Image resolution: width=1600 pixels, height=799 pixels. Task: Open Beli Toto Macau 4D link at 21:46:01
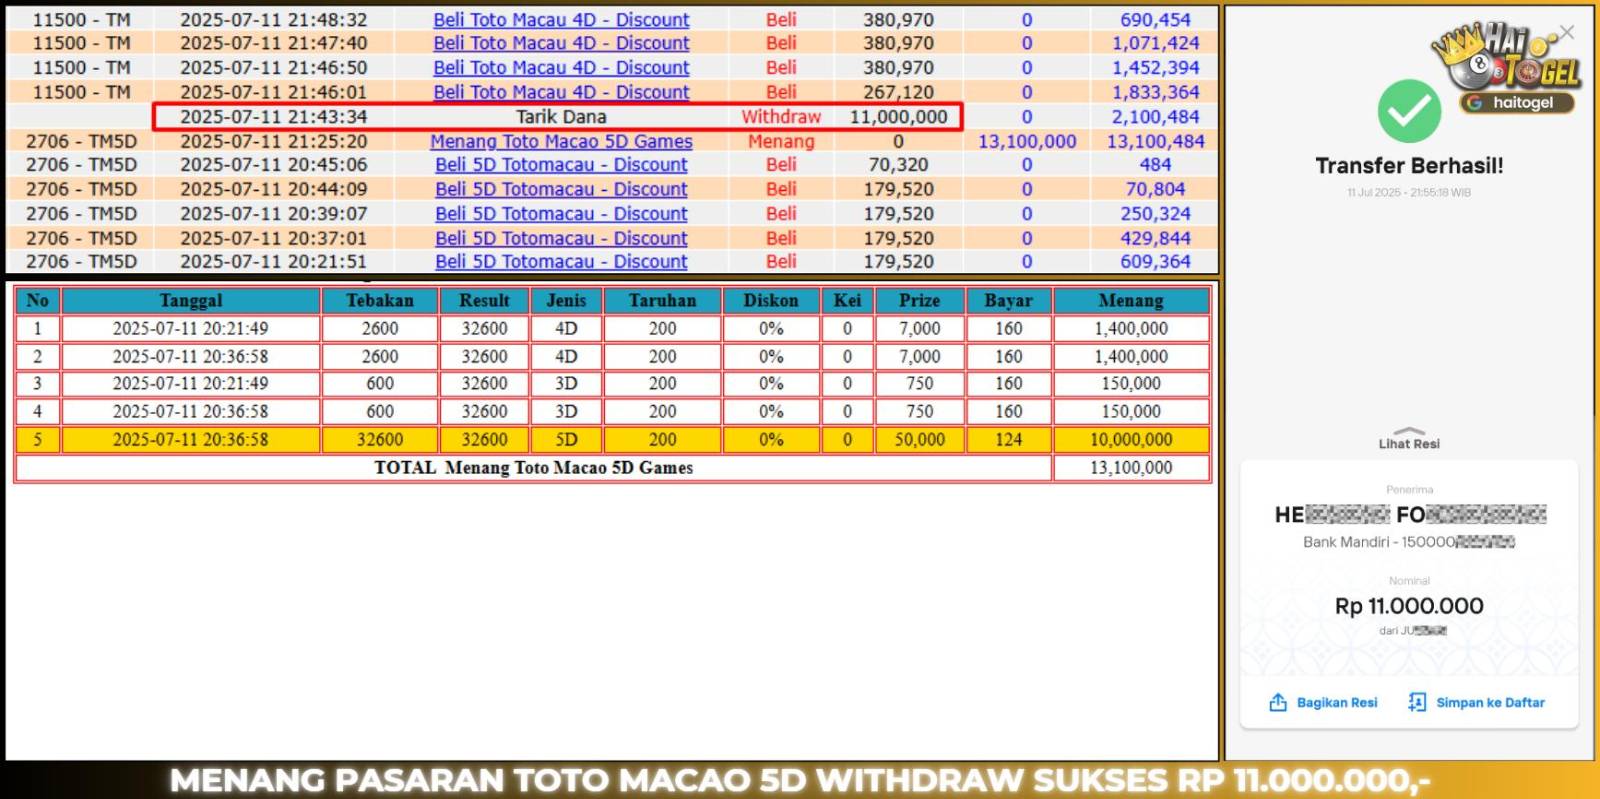pyautogui.click(x=561, y=92)
